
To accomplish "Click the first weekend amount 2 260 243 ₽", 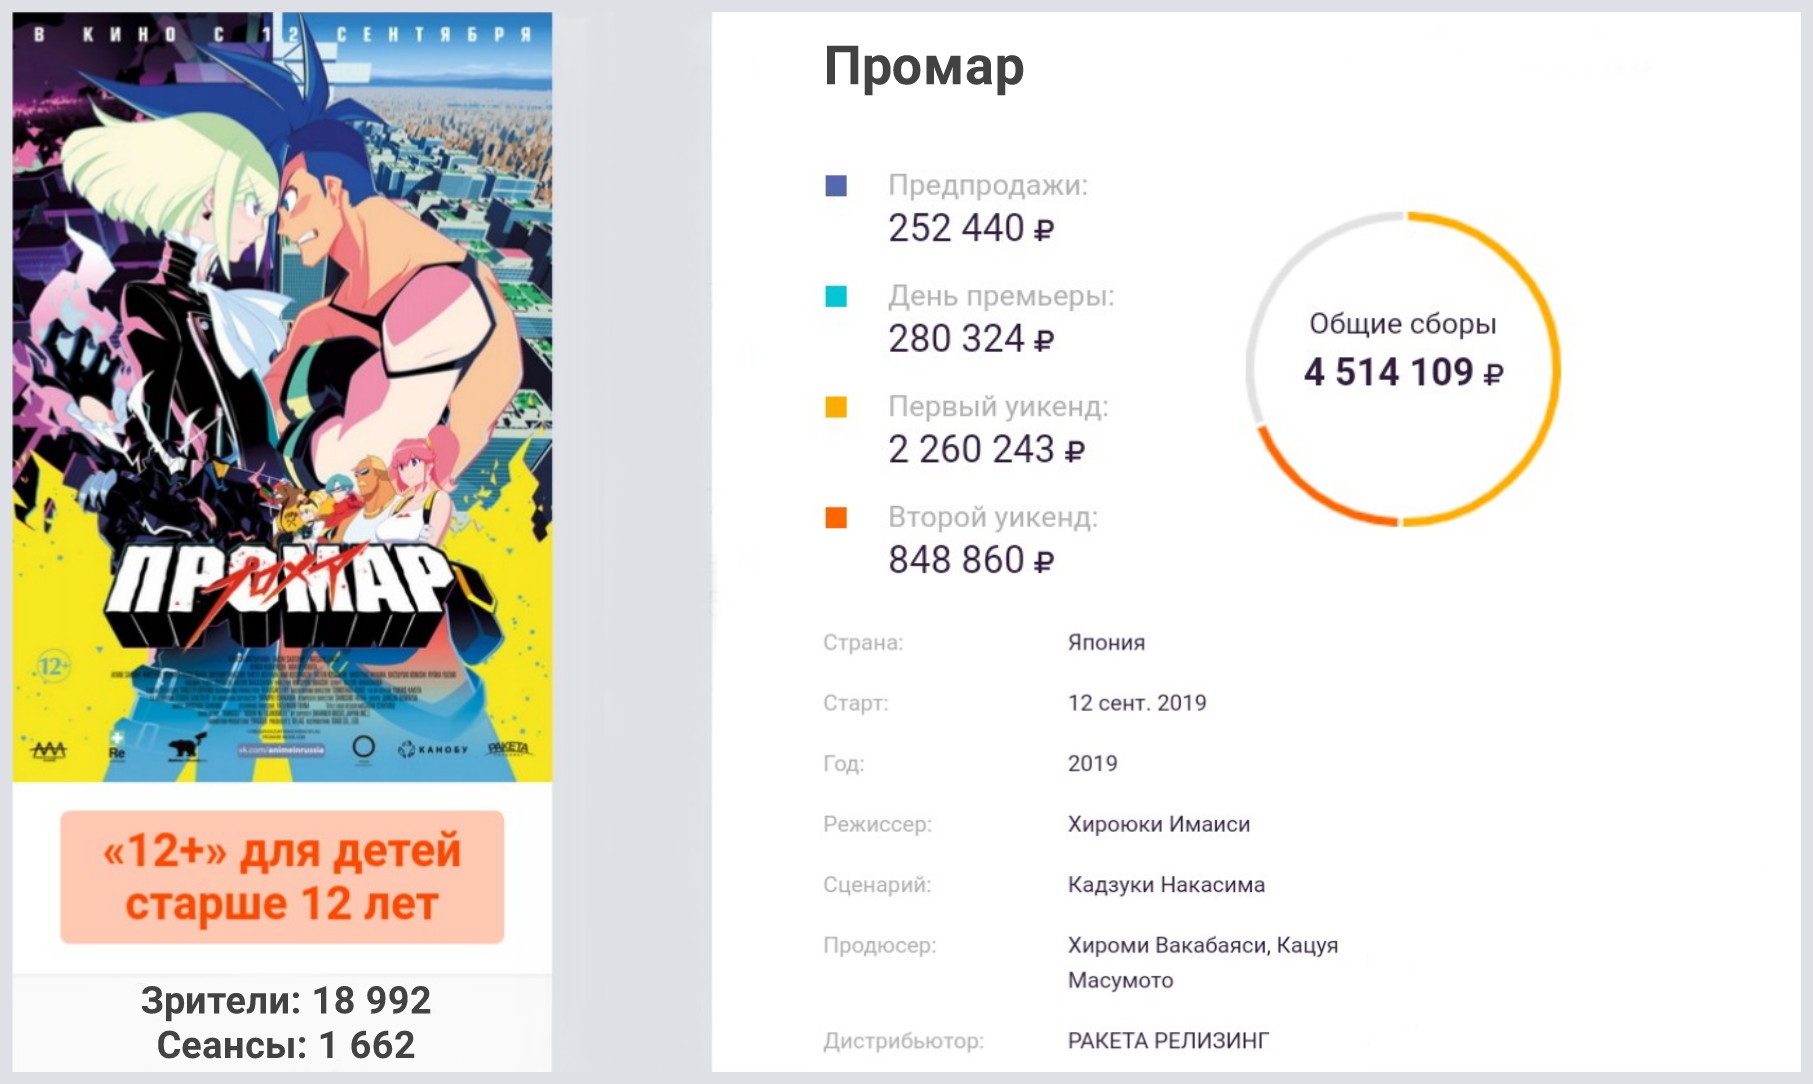I will tap(986, 450).
